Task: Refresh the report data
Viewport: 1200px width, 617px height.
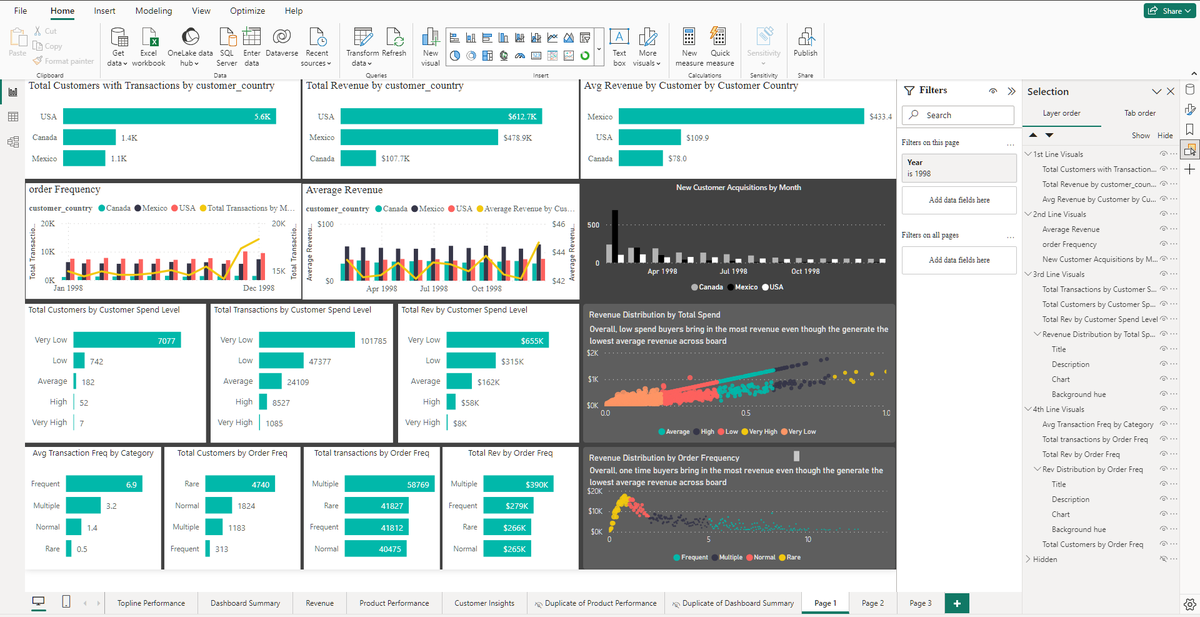Action: tap(394, 43)
